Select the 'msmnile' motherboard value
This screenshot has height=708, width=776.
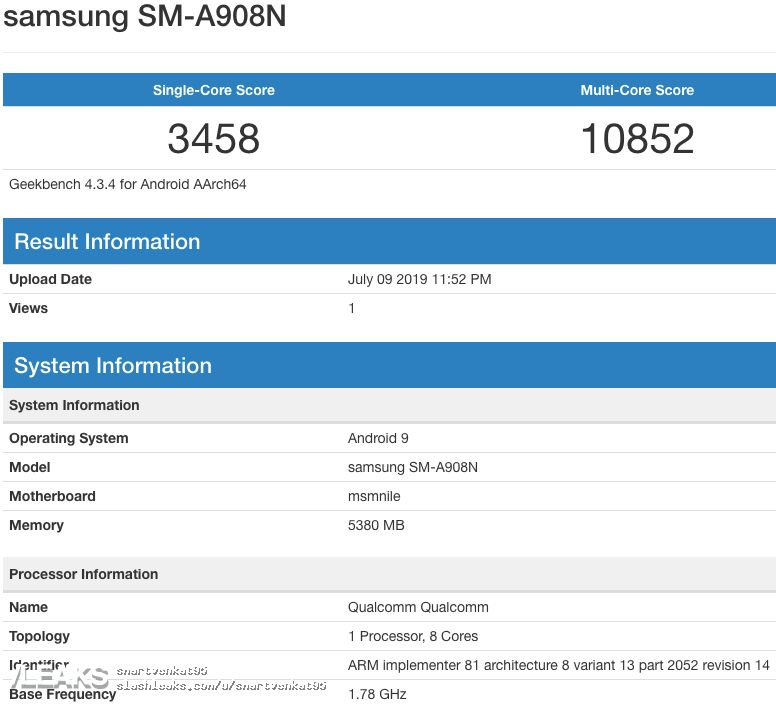374,496
